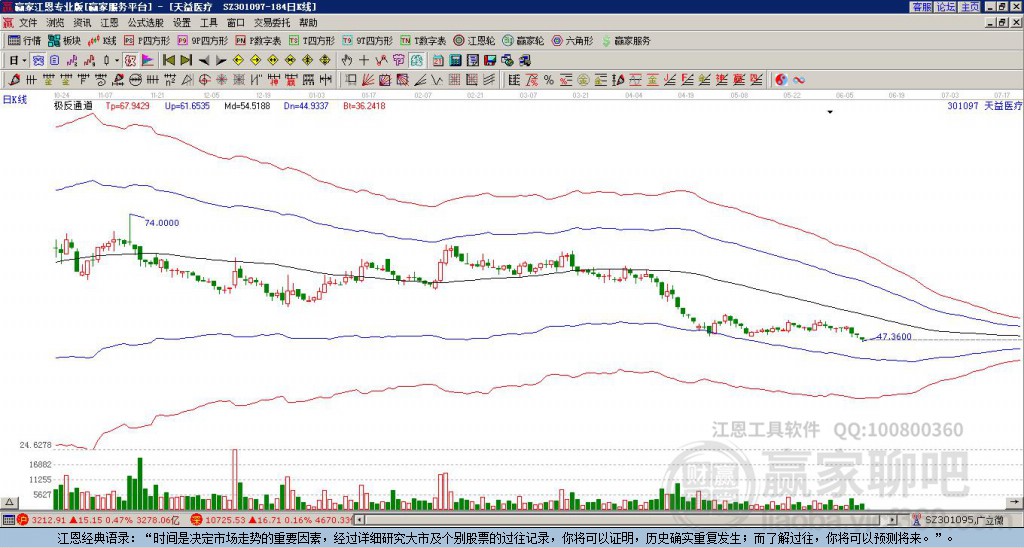This screenshot has width=1024, height=548.
Task: Click the 行情 toolbar button
Action: pos(24,40)
